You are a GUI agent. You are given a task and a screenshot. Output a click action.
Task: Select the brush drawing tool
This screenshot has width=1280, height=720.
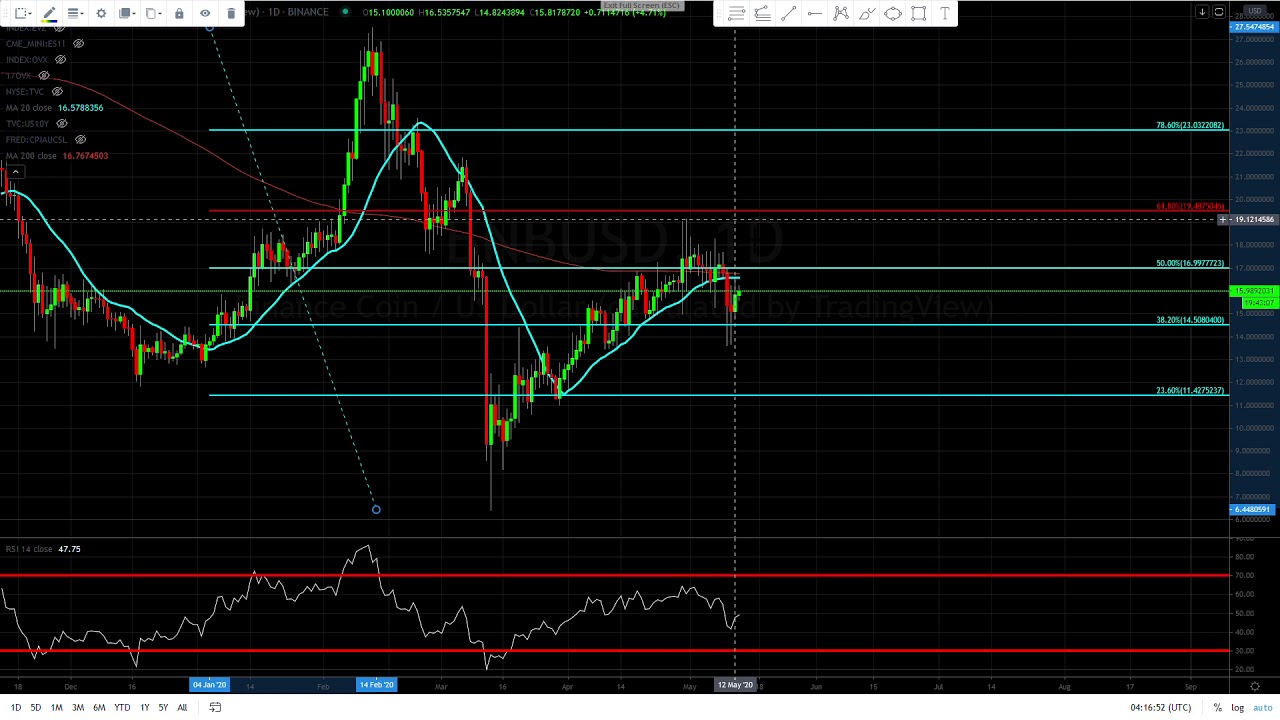coord(866,13)
